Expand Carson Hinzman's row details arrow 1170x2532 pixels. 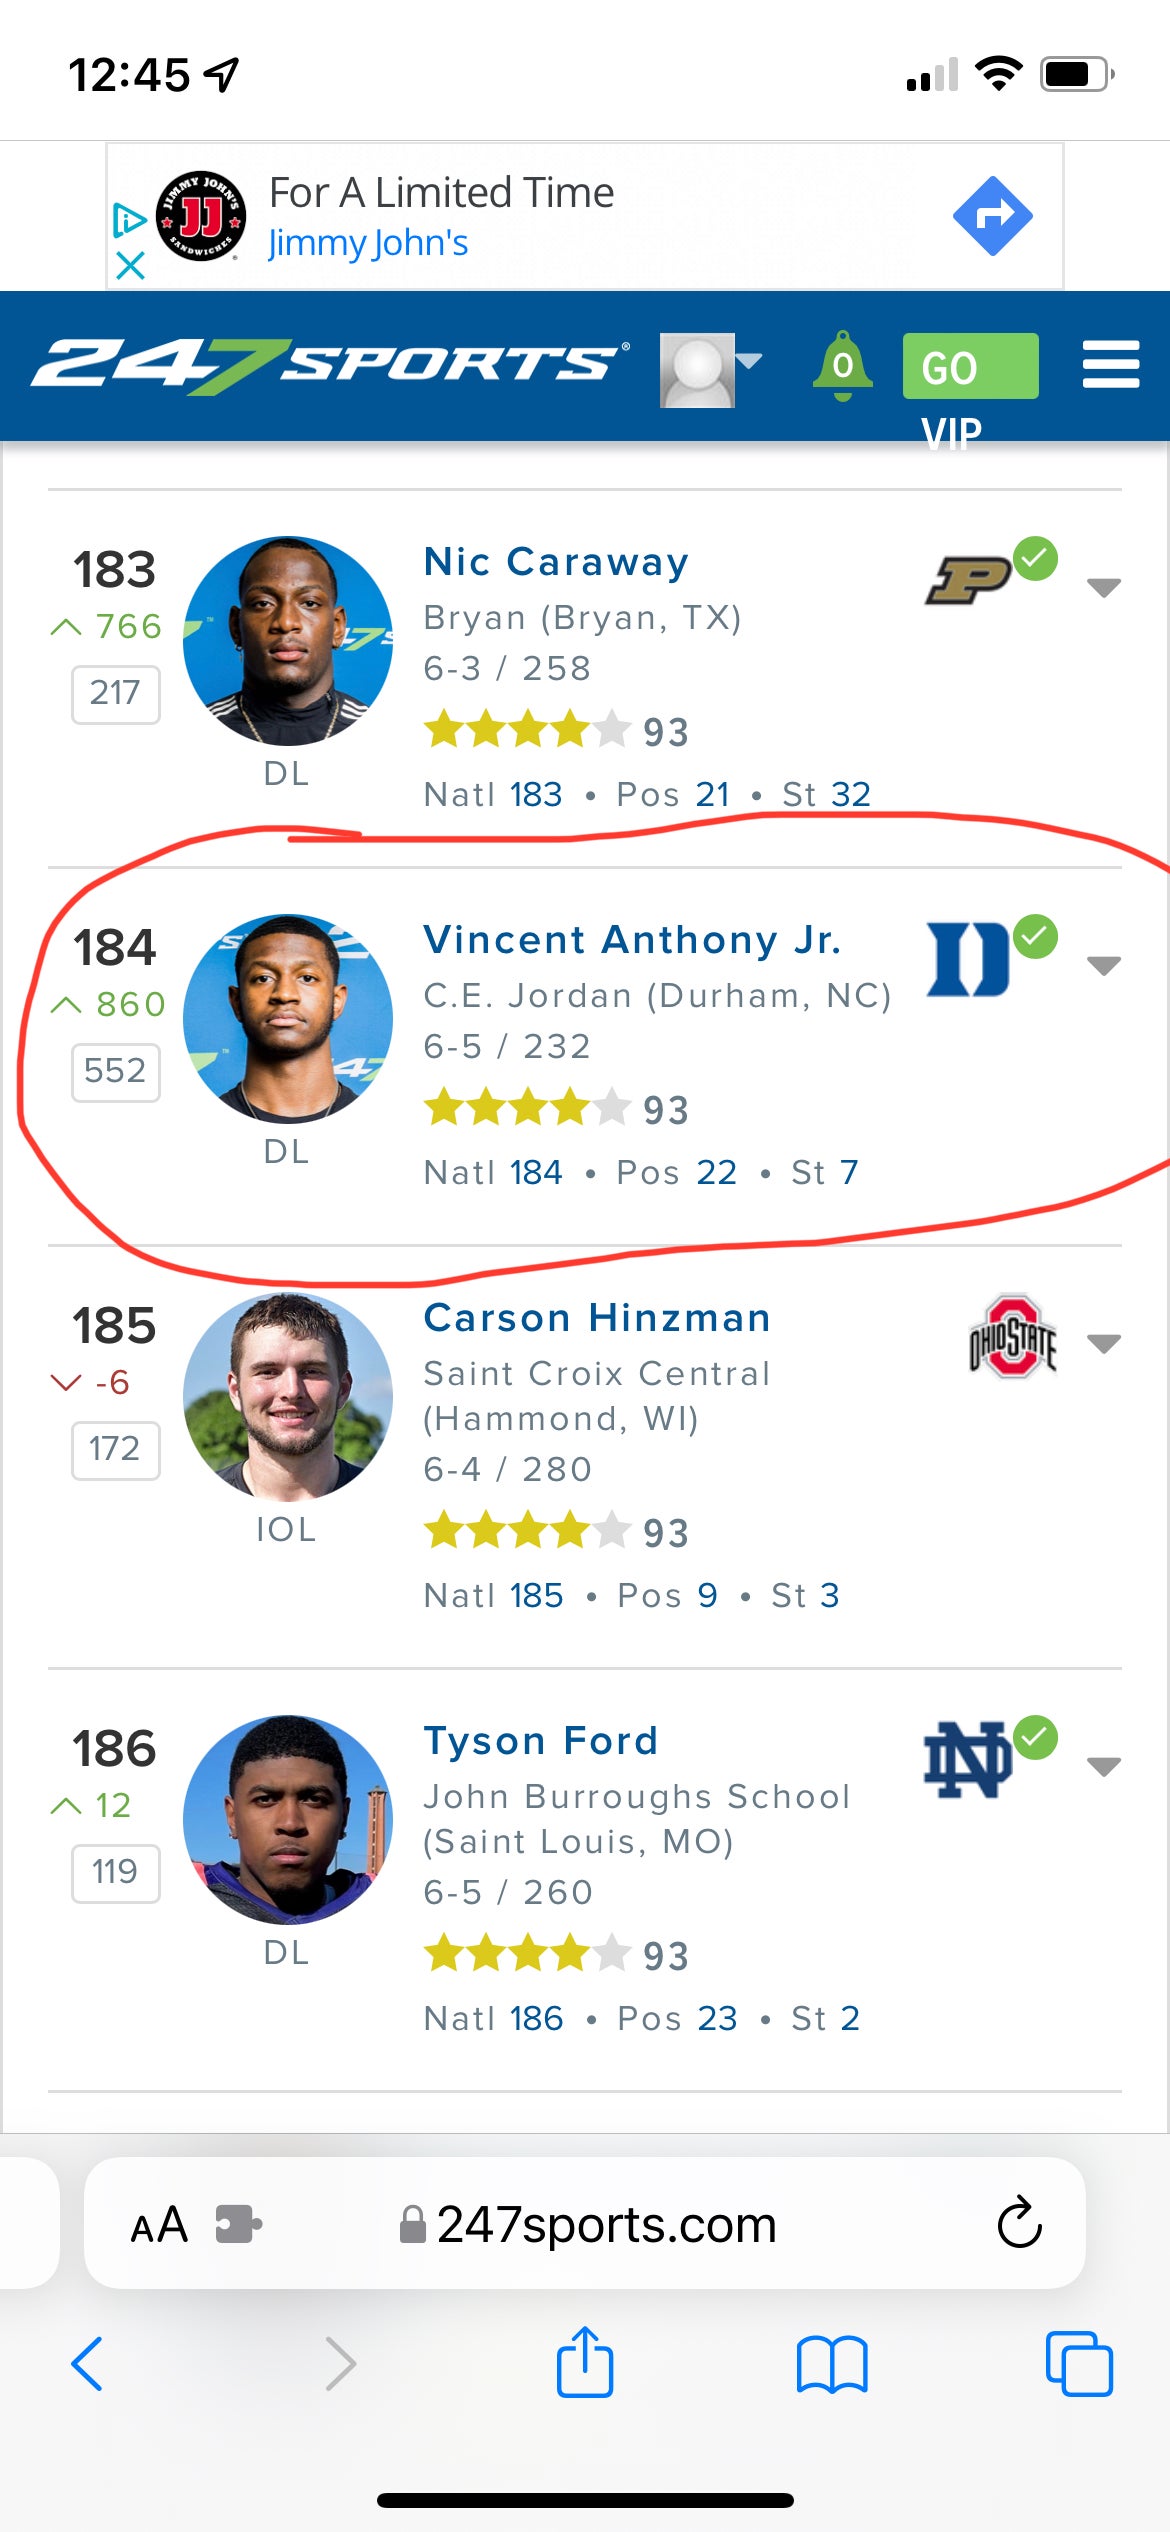pos(1103,1343)
